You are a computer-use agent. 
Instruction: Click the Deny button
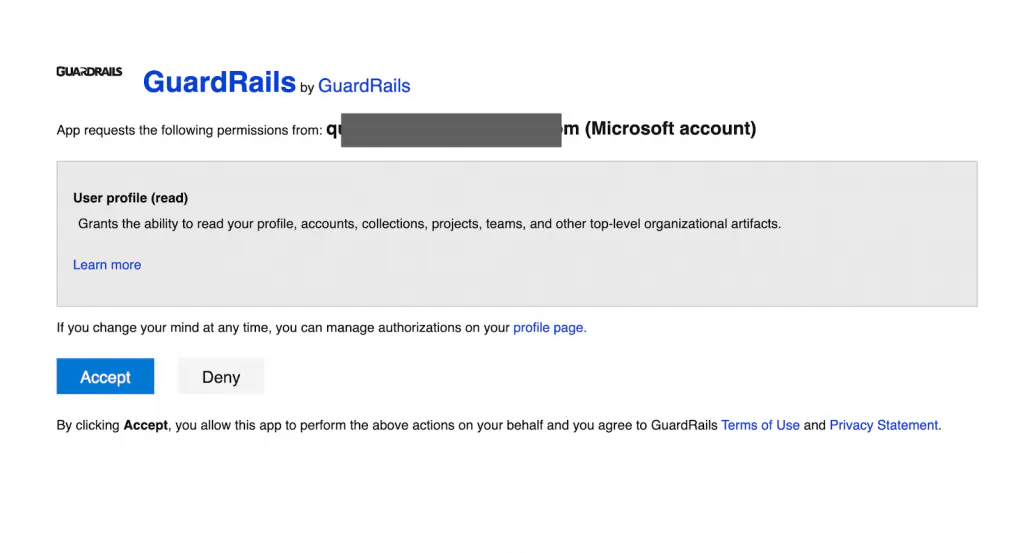221,376
